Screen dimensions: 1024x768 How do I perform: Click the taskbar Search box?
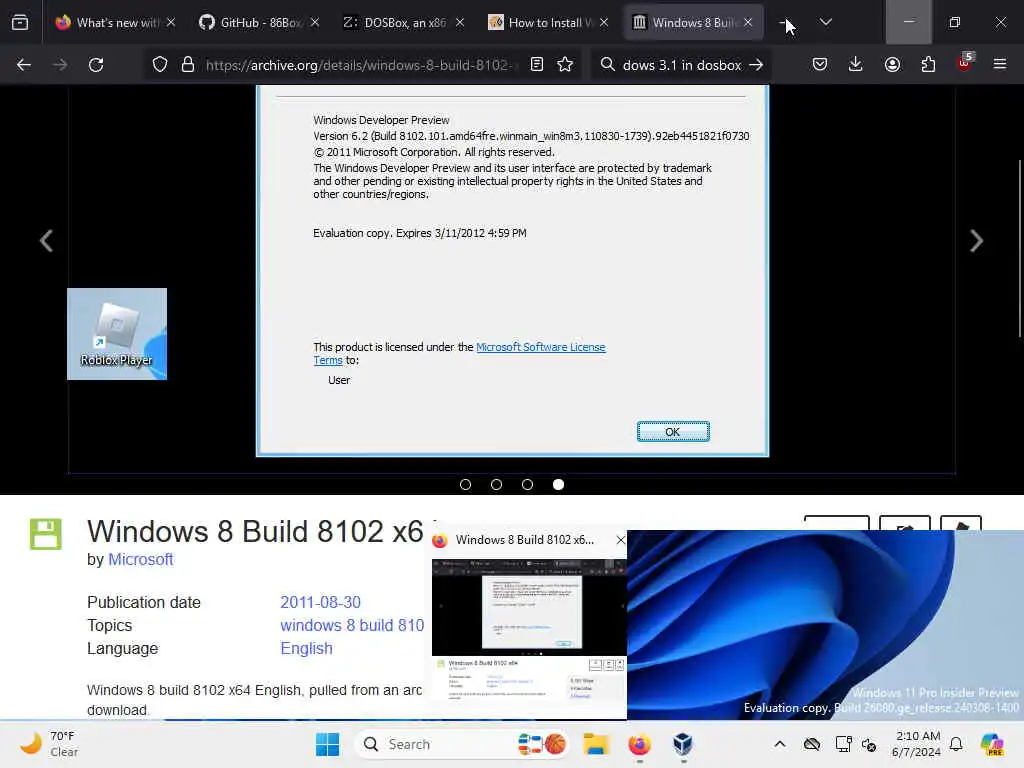(x=461, y=744)
